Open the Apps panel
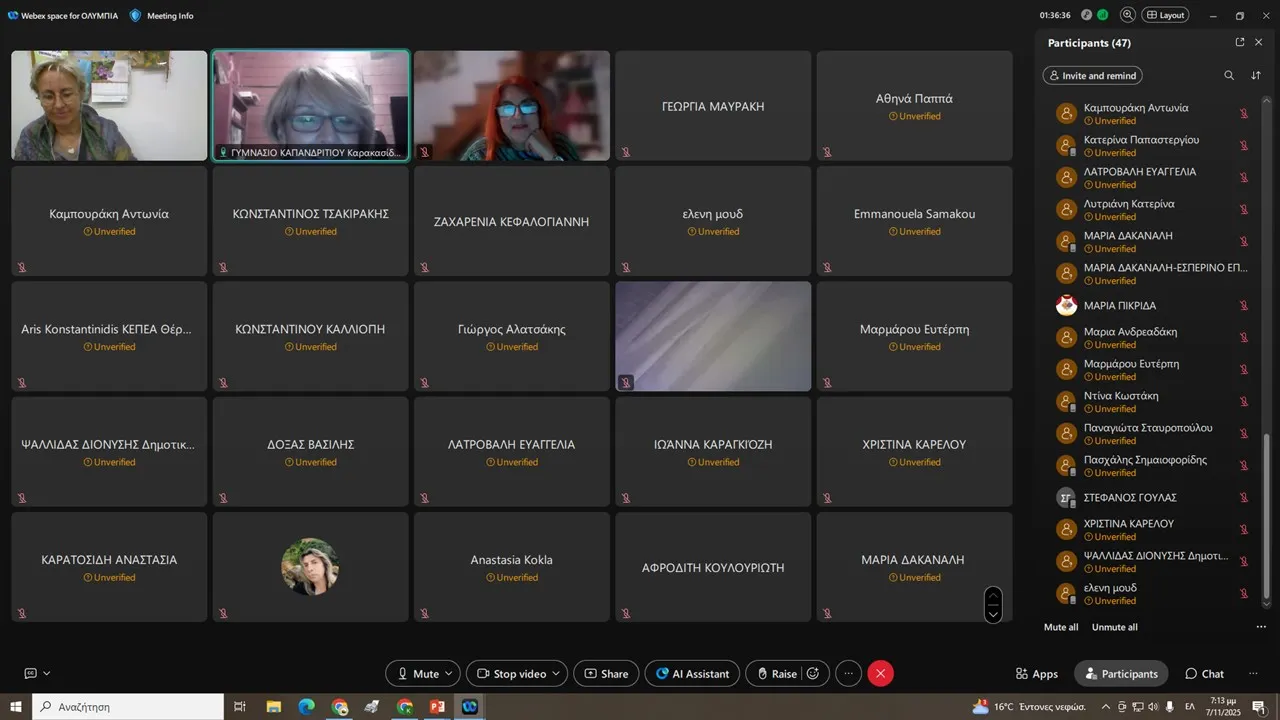This screenshot has height=720, width=1280. (1036, 674)
